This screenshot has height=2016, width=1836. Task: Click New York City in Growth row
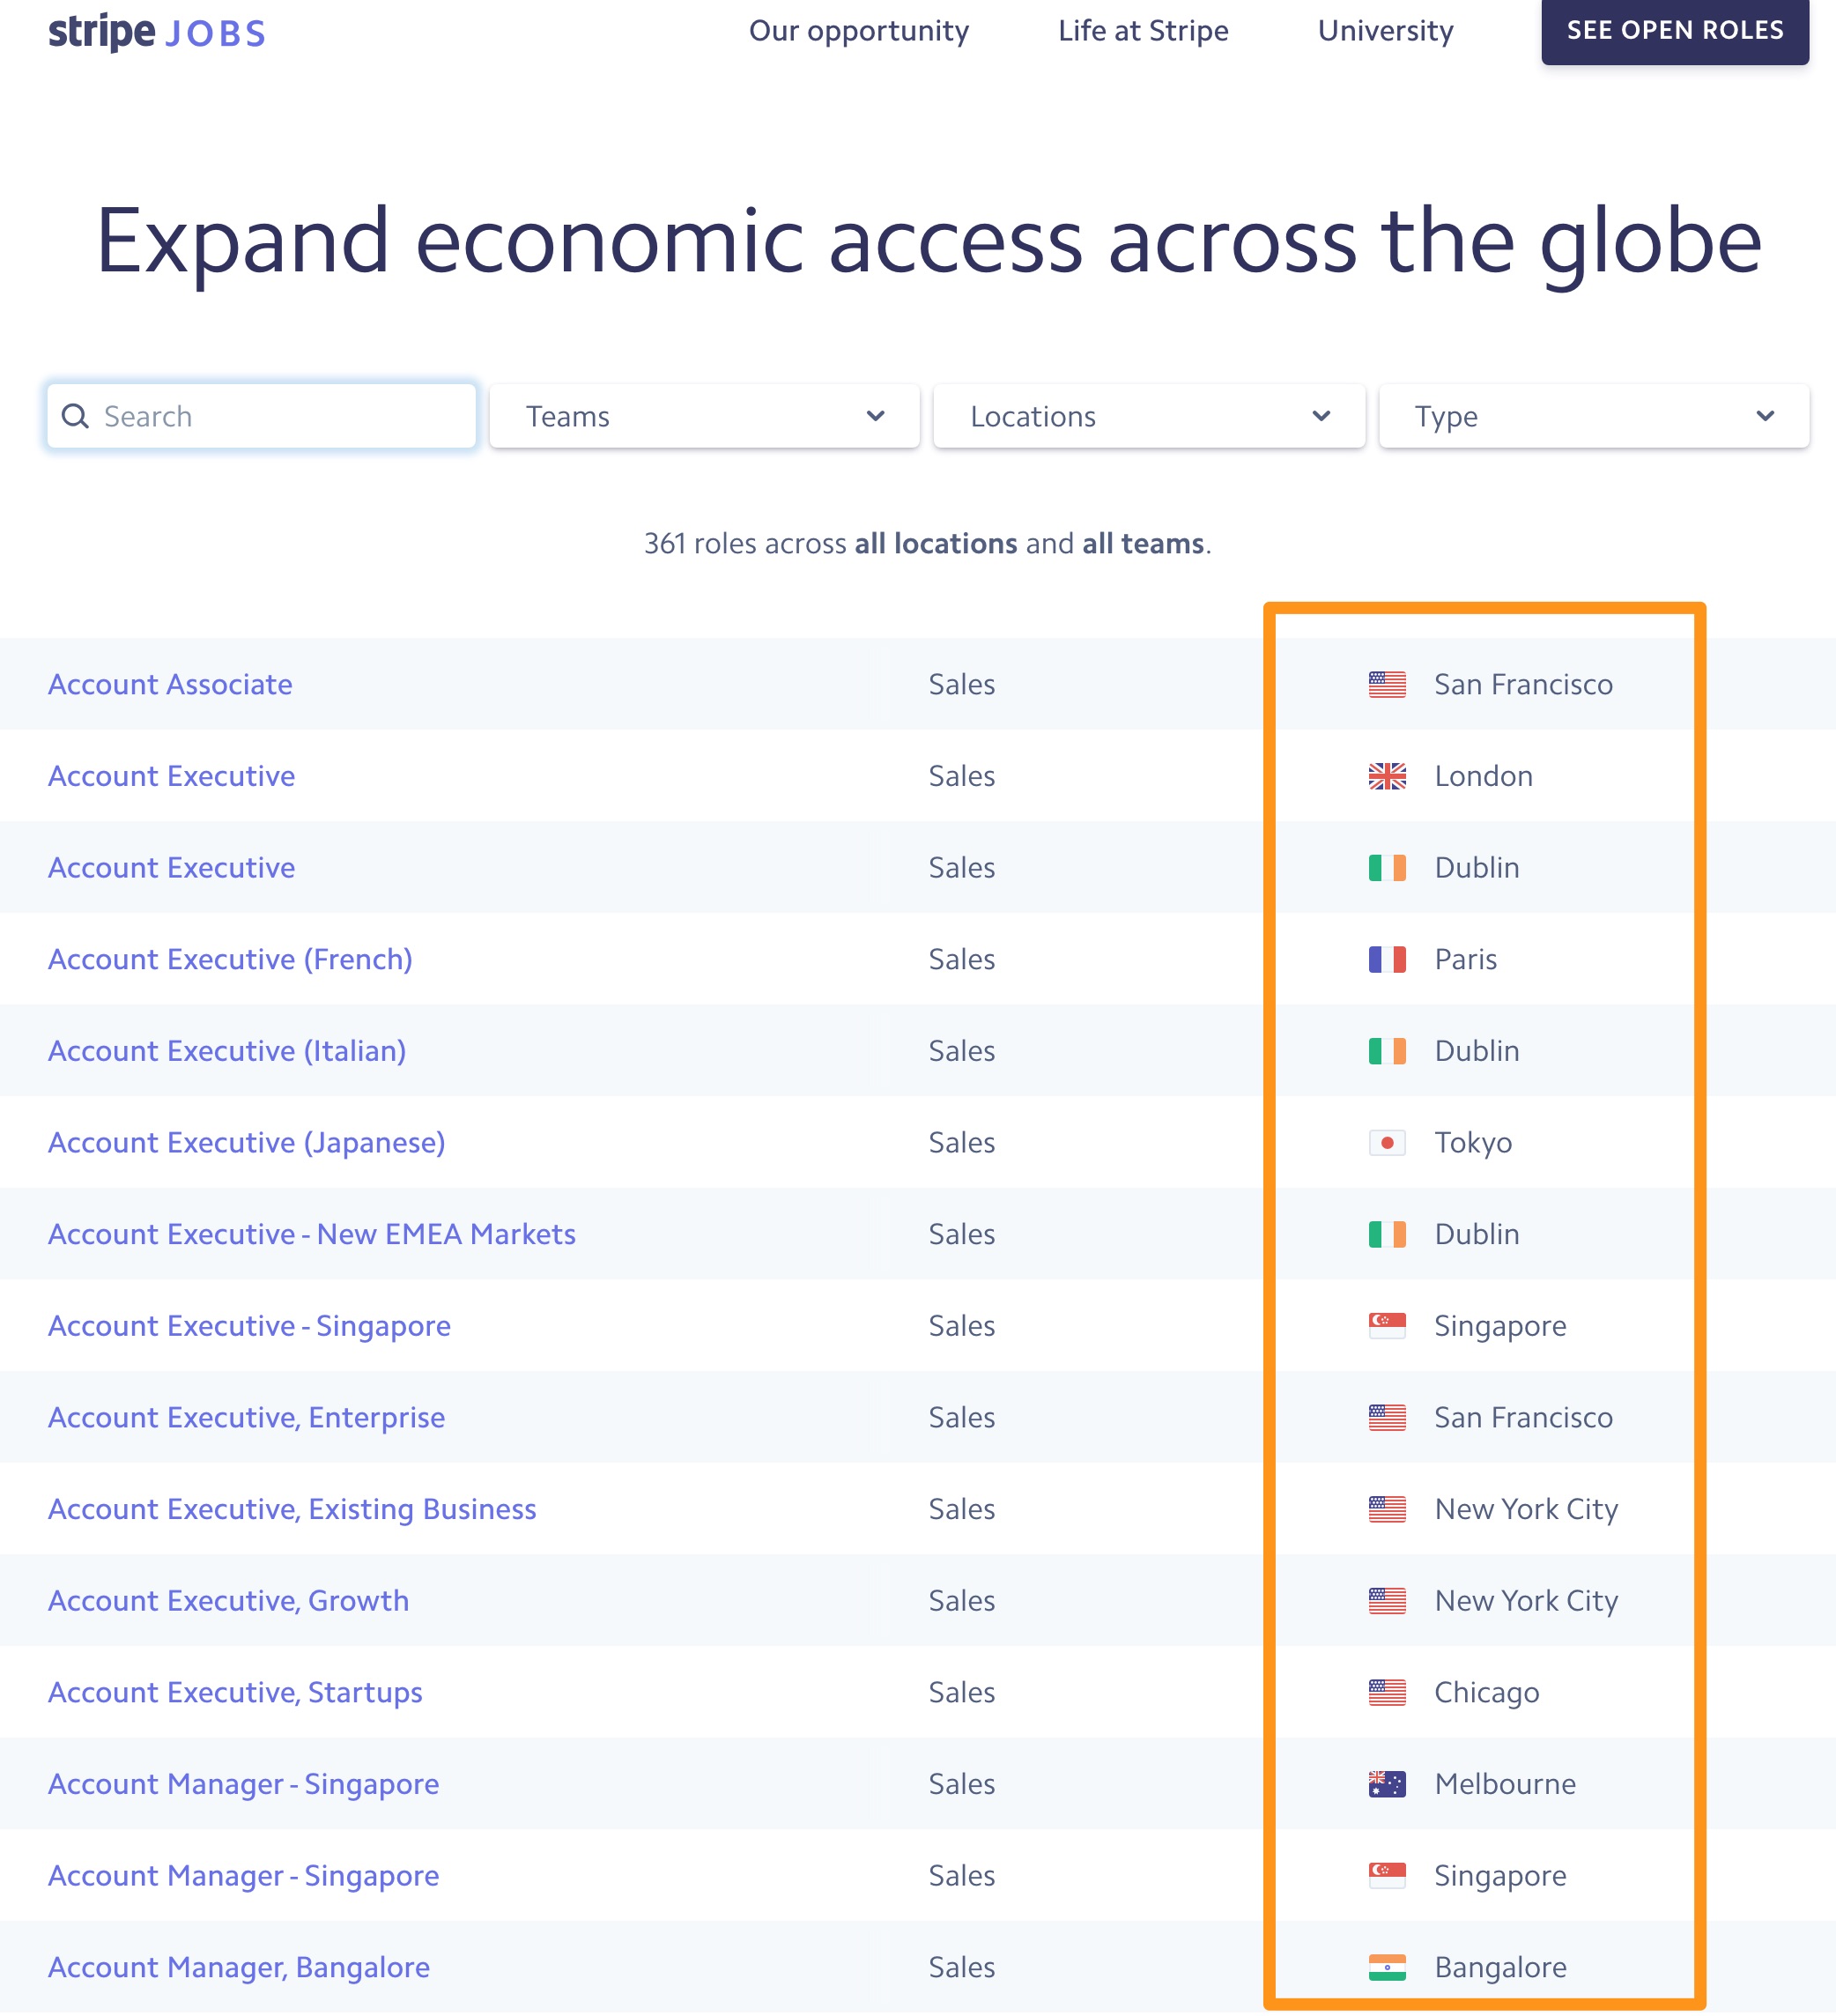[x=1526, y=1601]
